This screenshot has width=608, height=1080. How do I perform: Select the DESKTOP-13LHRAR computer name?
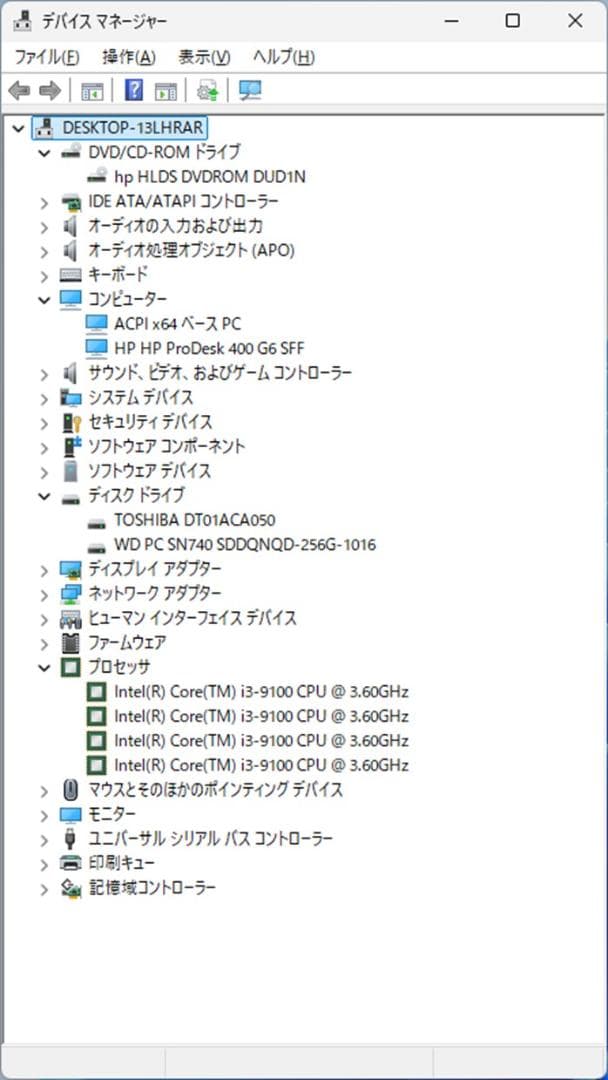coord(132,128)
